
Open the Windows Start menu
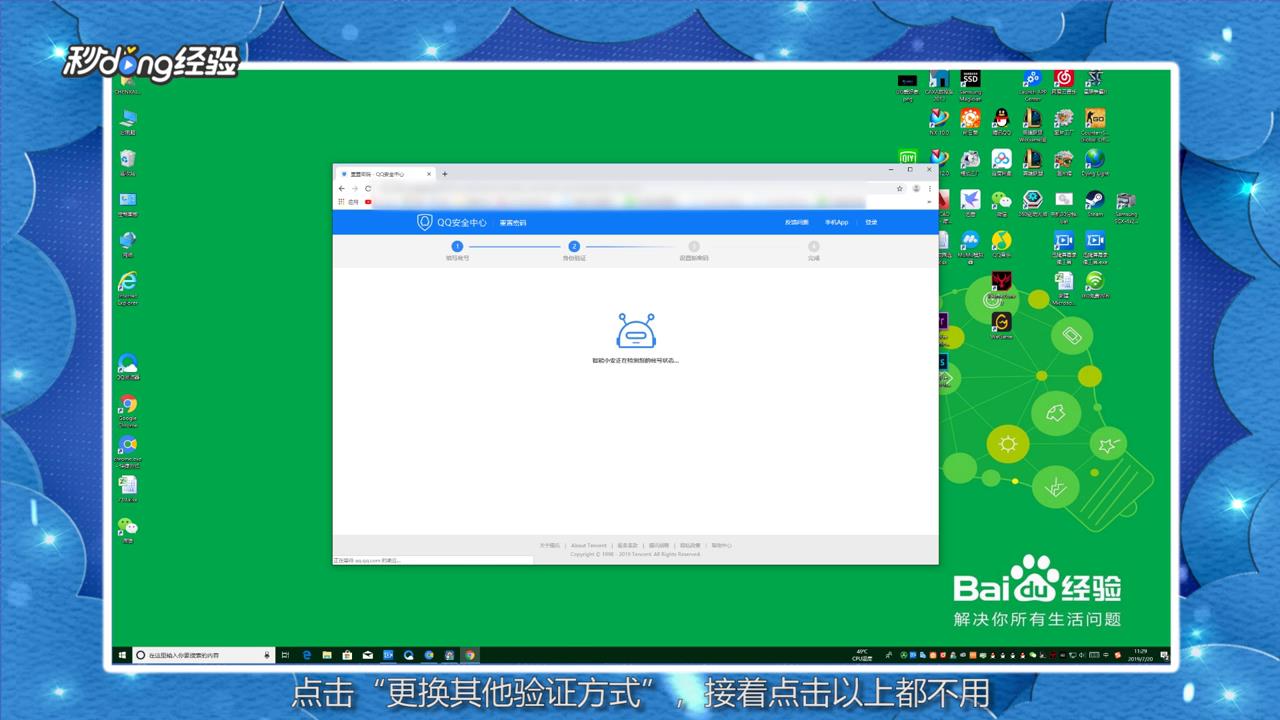click(x=122, y=655)
